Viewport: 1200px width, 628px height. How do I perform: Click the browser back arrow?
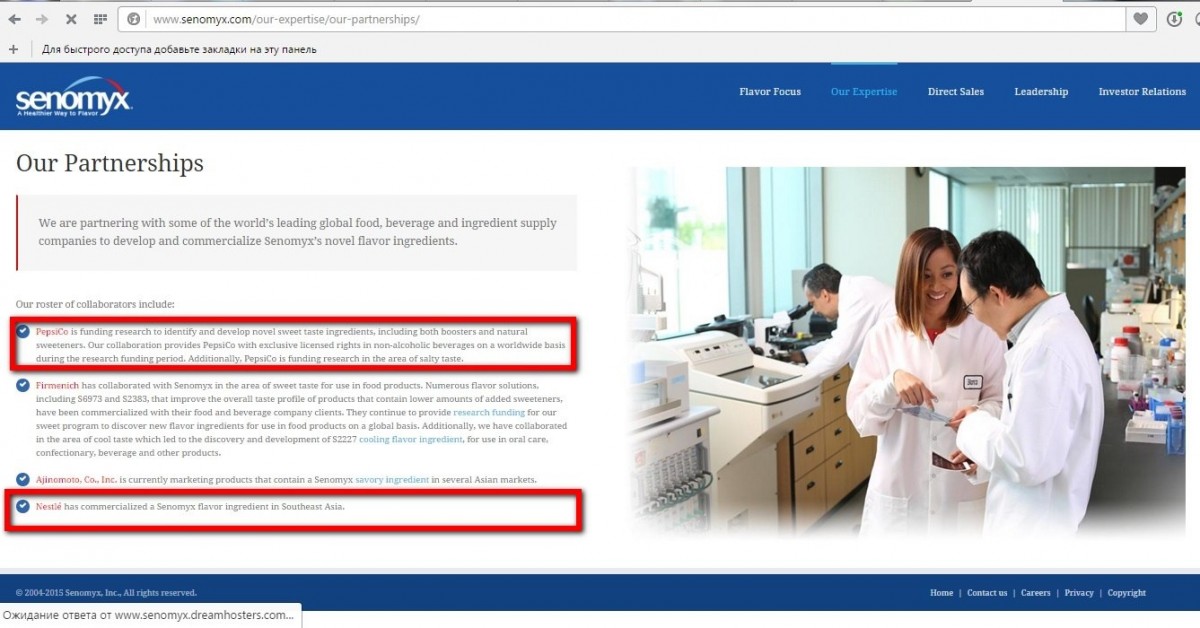(x=15, y=19)
